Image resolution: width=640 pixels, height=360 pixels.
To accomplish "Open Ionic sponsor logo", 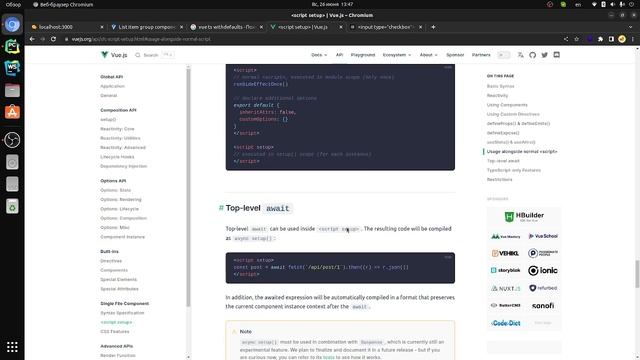I will click(x=542, y=270).
